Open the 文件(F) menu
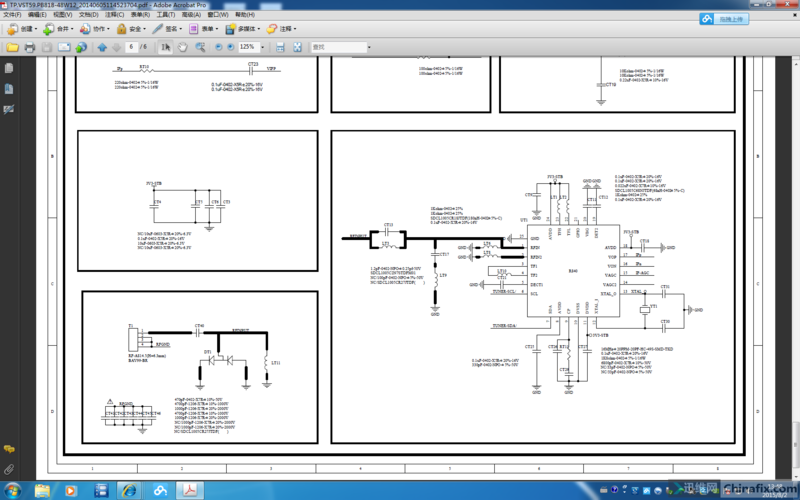This screenshot has width=800, height=500. [x=11, y=16]
